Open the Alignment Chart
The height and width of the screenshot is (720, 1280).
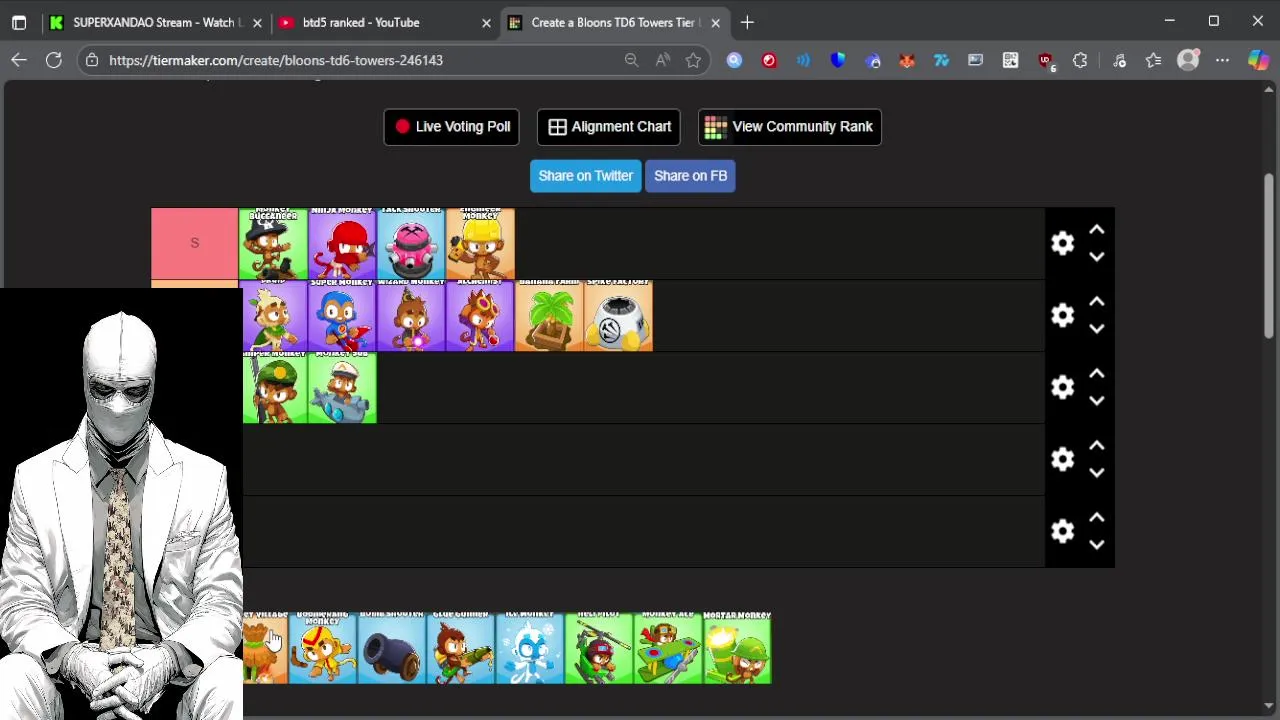[609, 127]
